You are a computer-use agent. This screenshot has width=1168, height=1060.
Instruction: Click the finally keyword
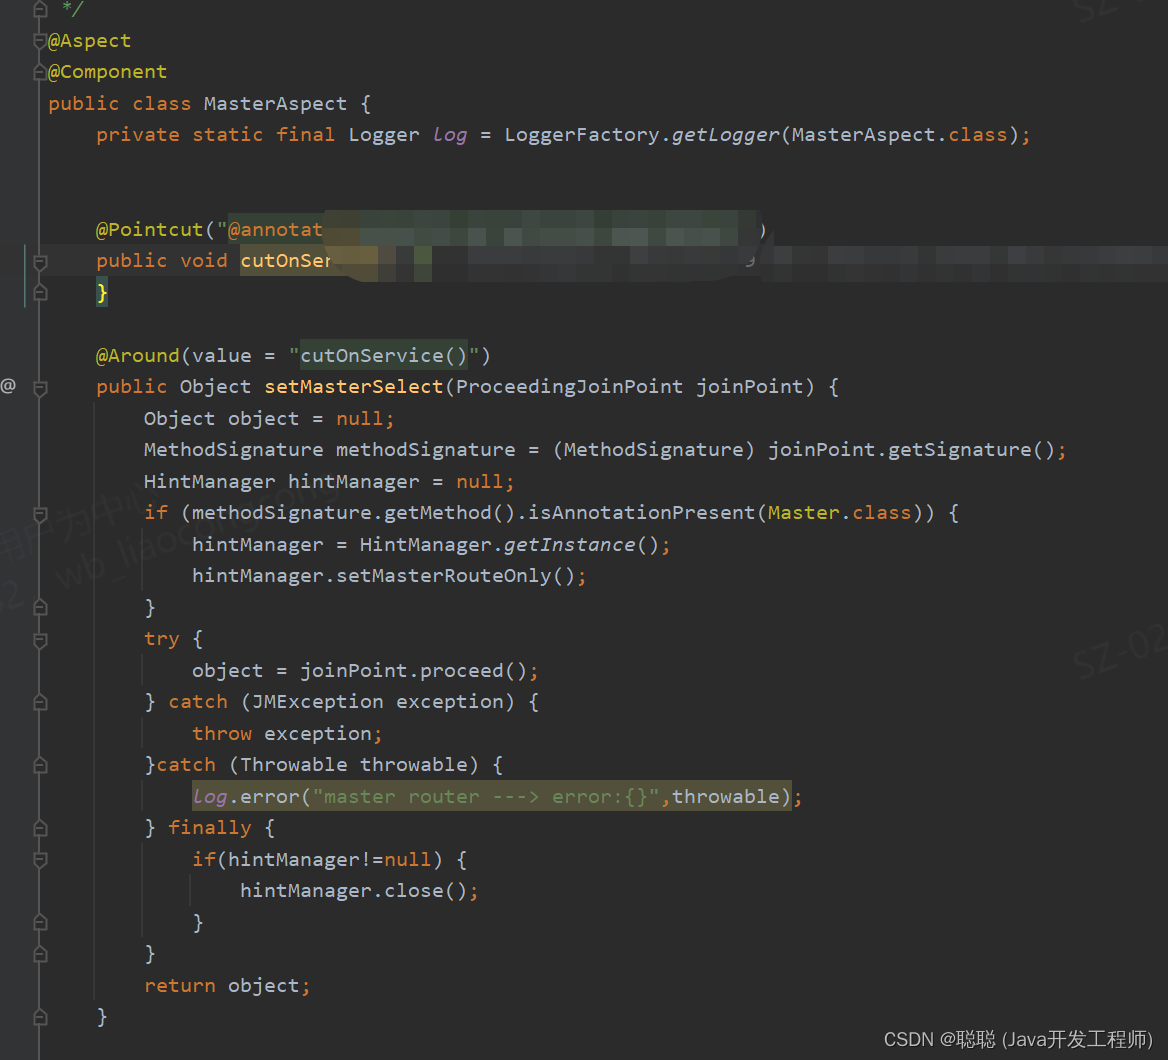(210, 828)
